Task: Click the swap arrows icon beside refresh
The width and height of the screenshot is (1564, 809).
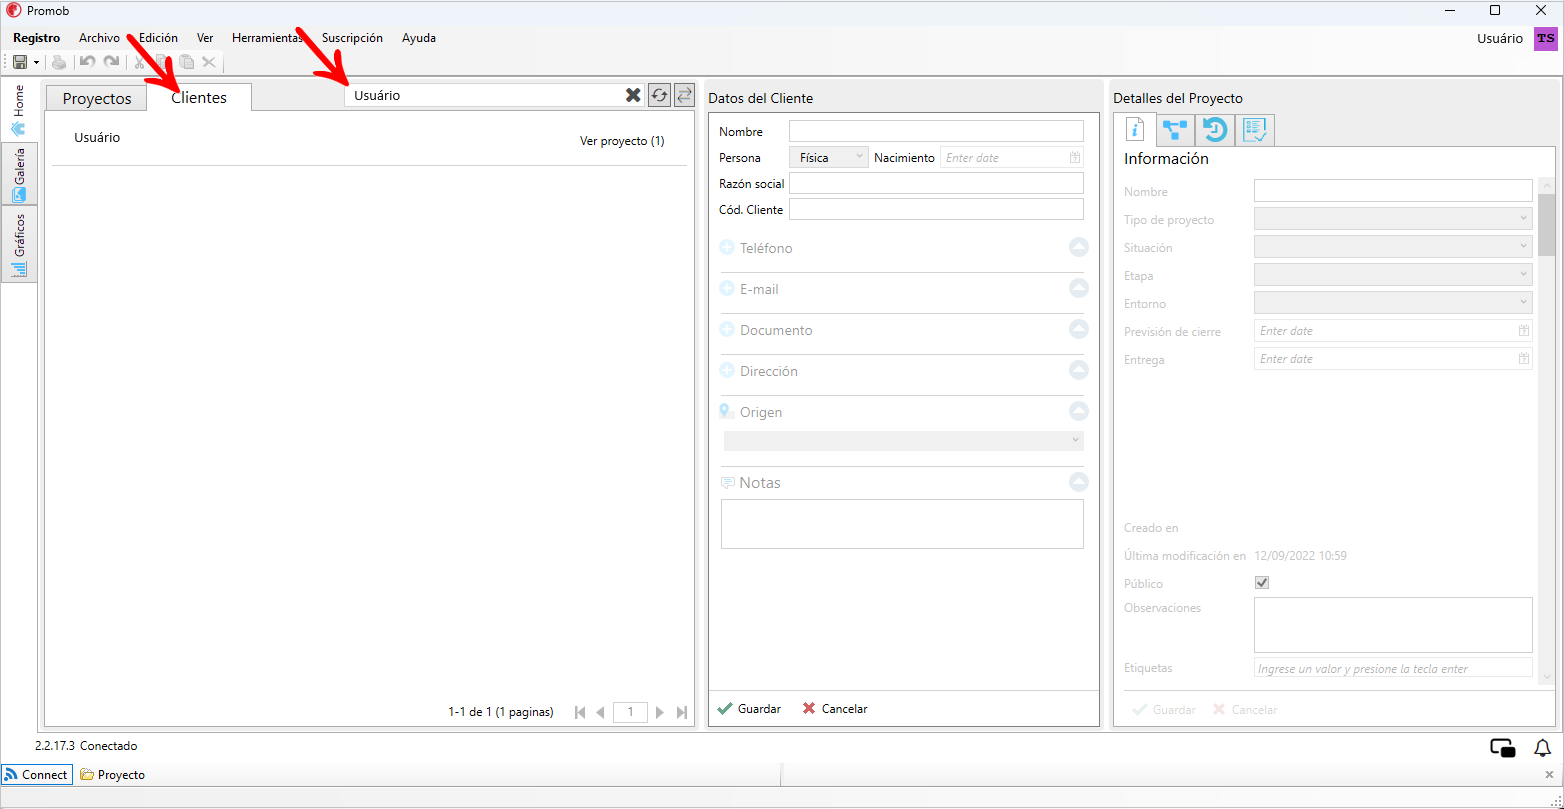Action: [x=684, y=95]
